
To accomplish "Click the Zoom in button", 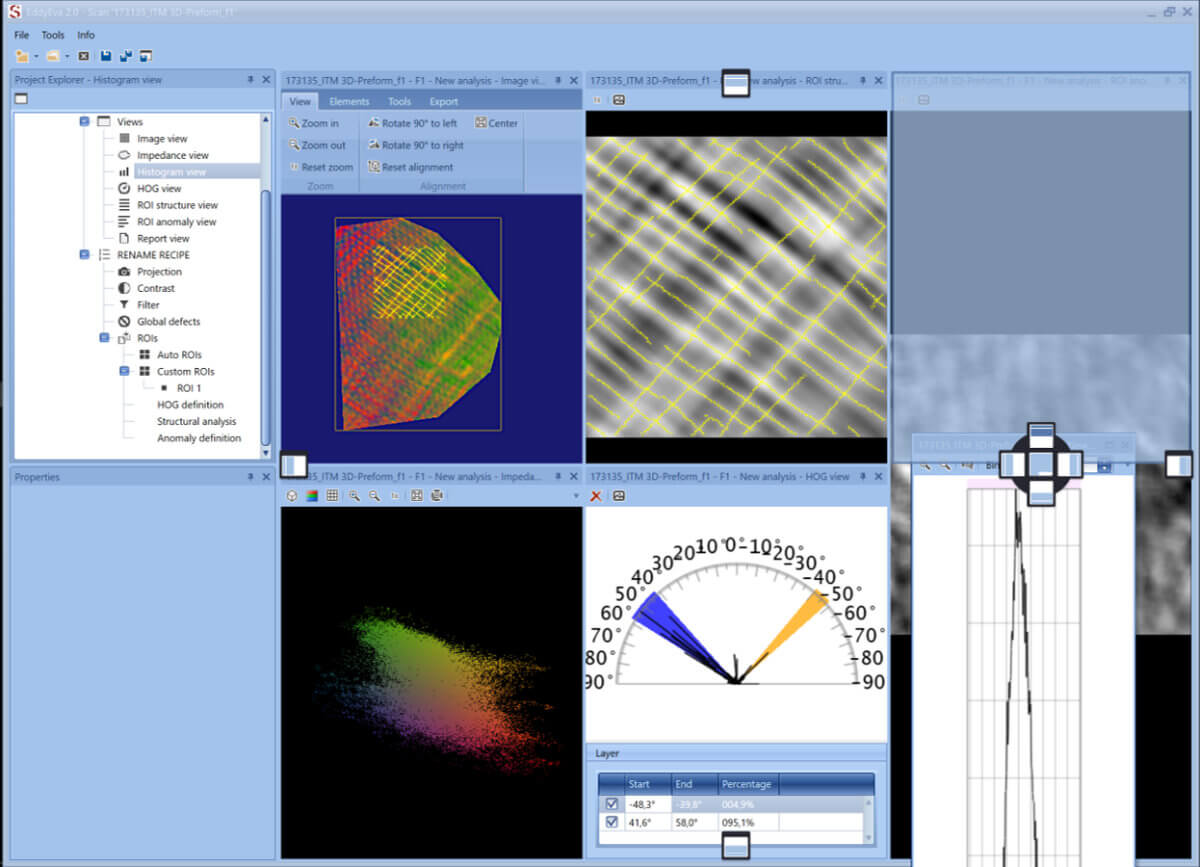I will point(313,123).
